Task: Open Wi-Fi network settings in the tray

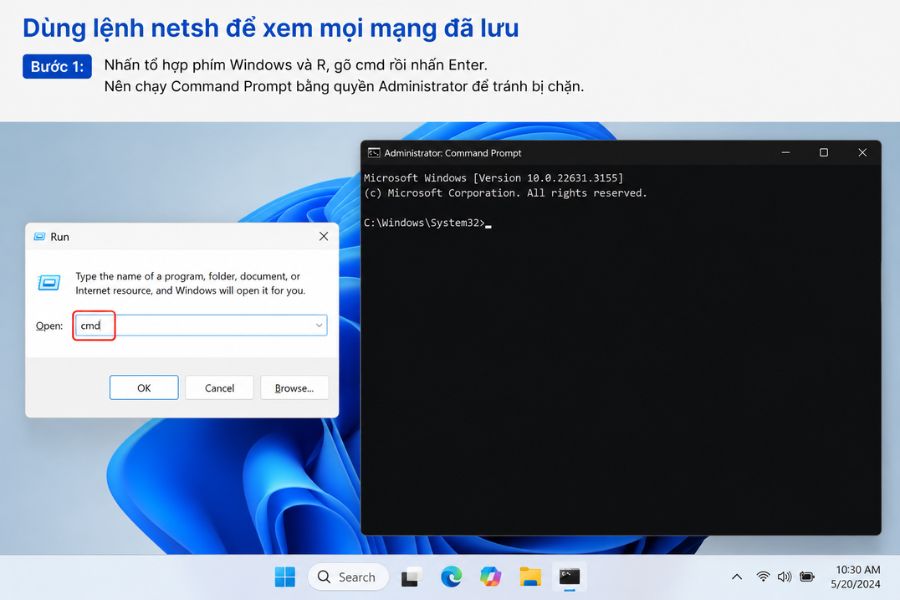Action: pyautogui.click(x=763, y=576)
